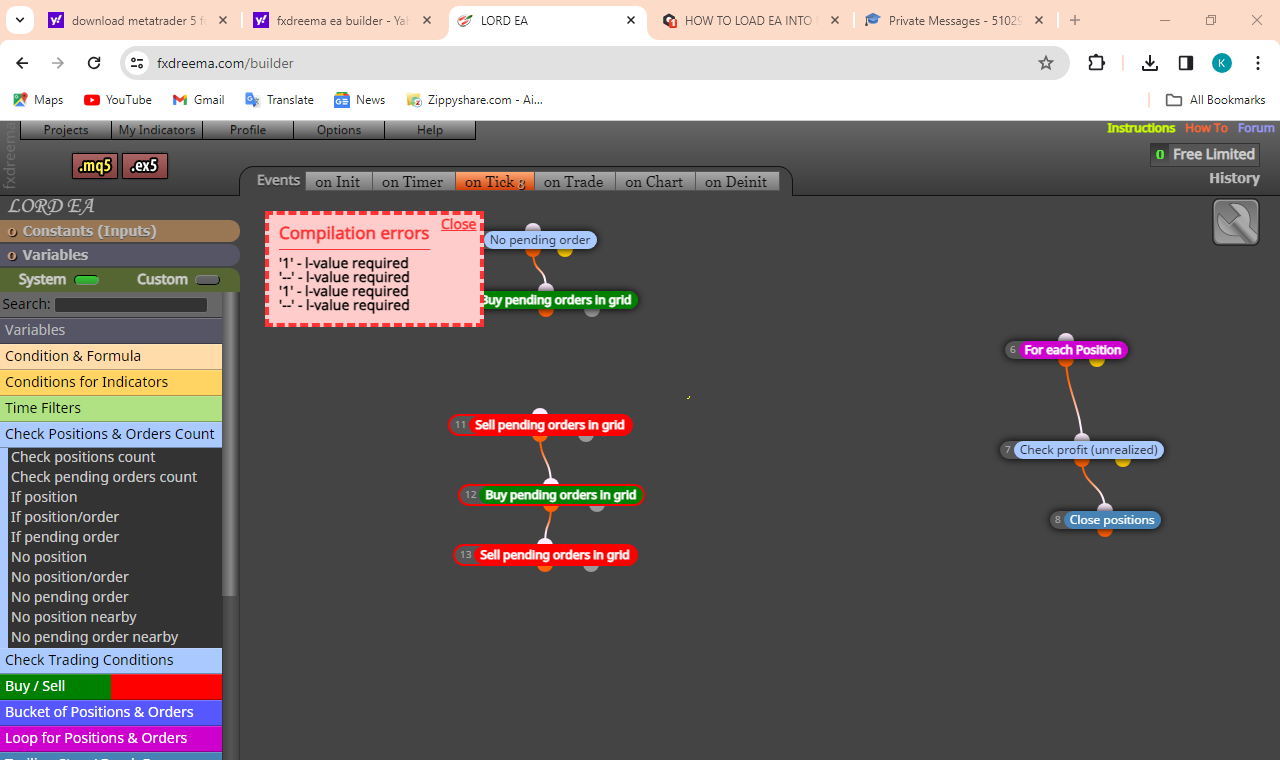Open the wrench settings tool icon
Viewport: 1280px width, 760px height.
click(1236, 222)
